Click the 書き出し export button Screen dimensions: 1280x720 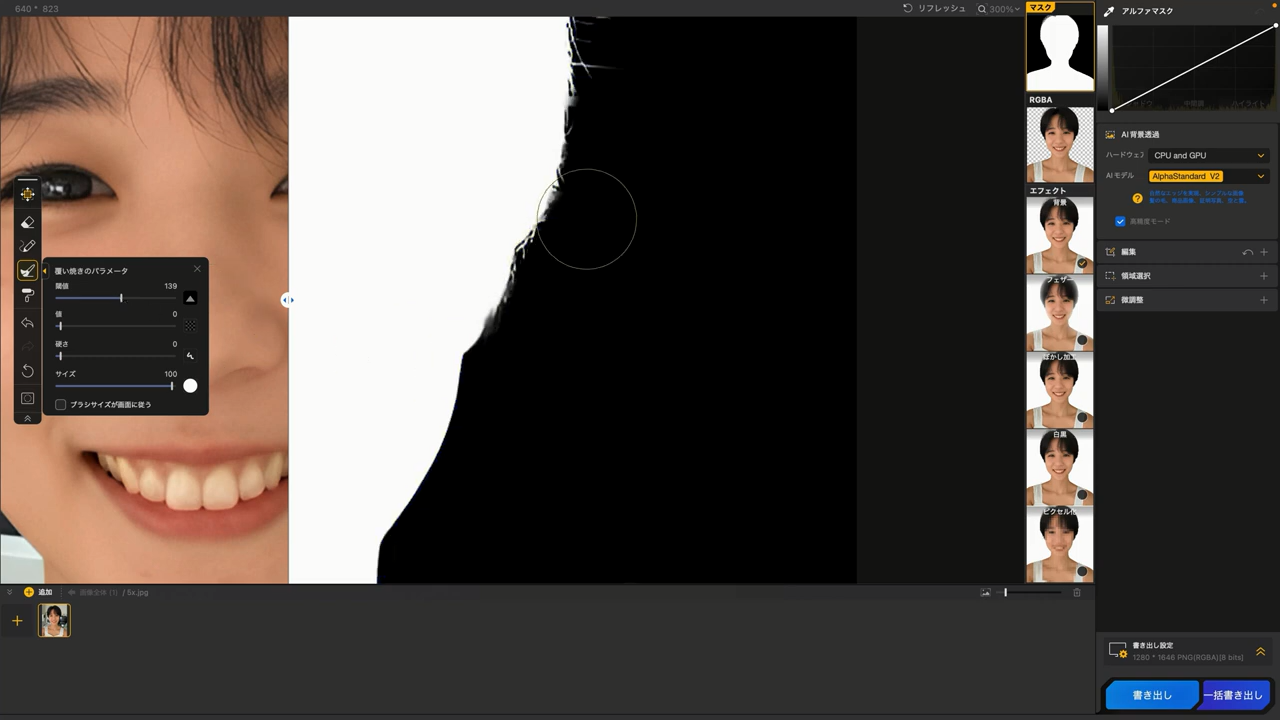pos(1151,695)
